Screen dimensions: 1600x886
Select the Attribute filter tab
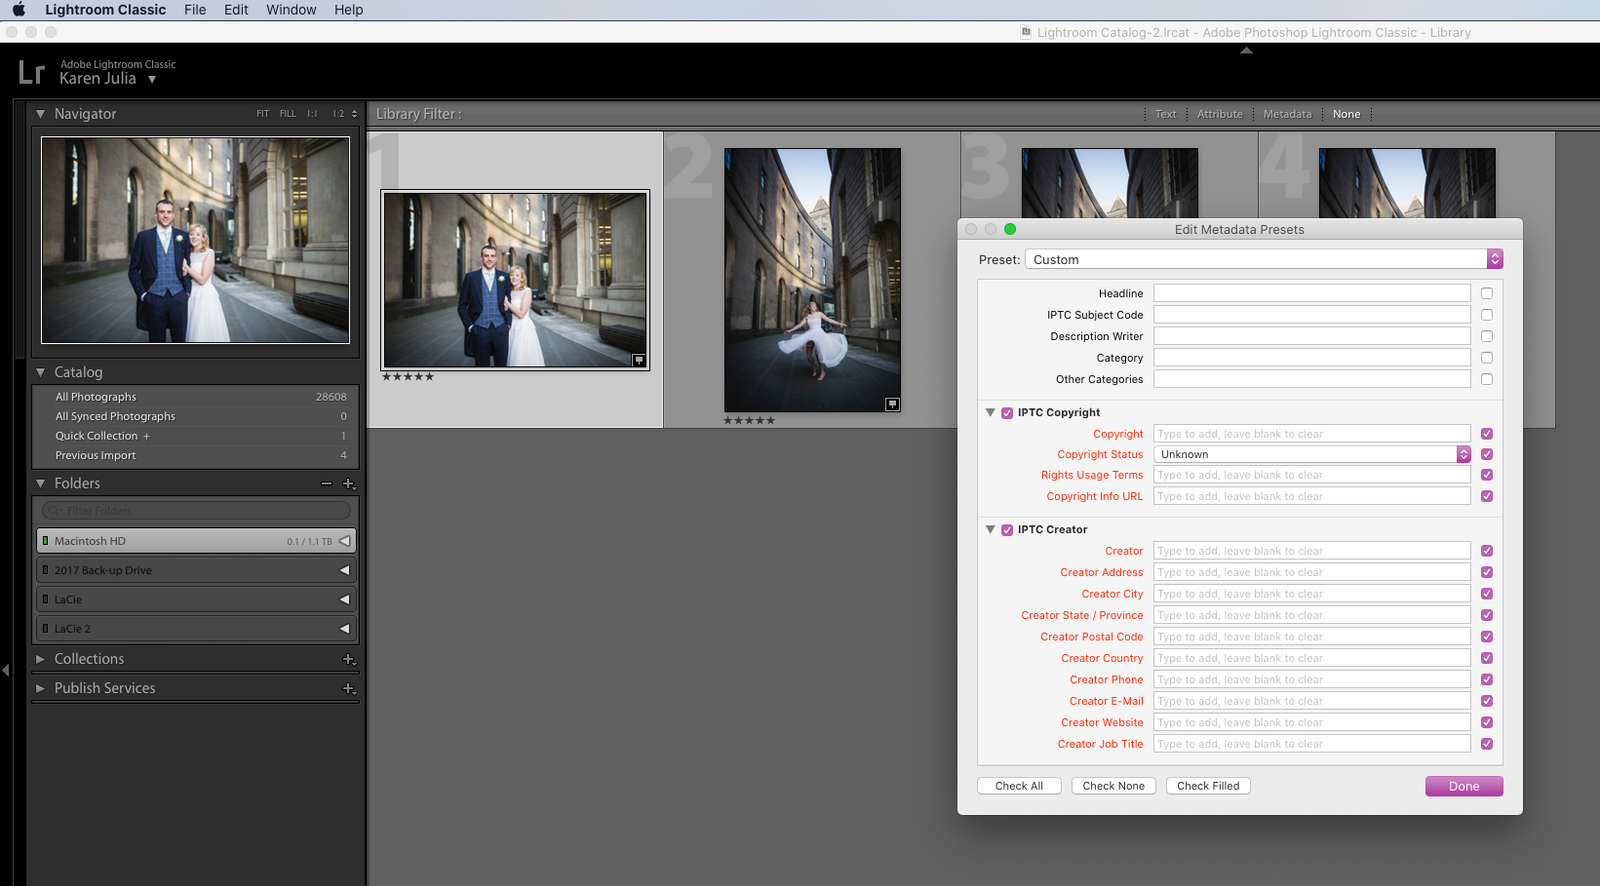(1220, 114)
